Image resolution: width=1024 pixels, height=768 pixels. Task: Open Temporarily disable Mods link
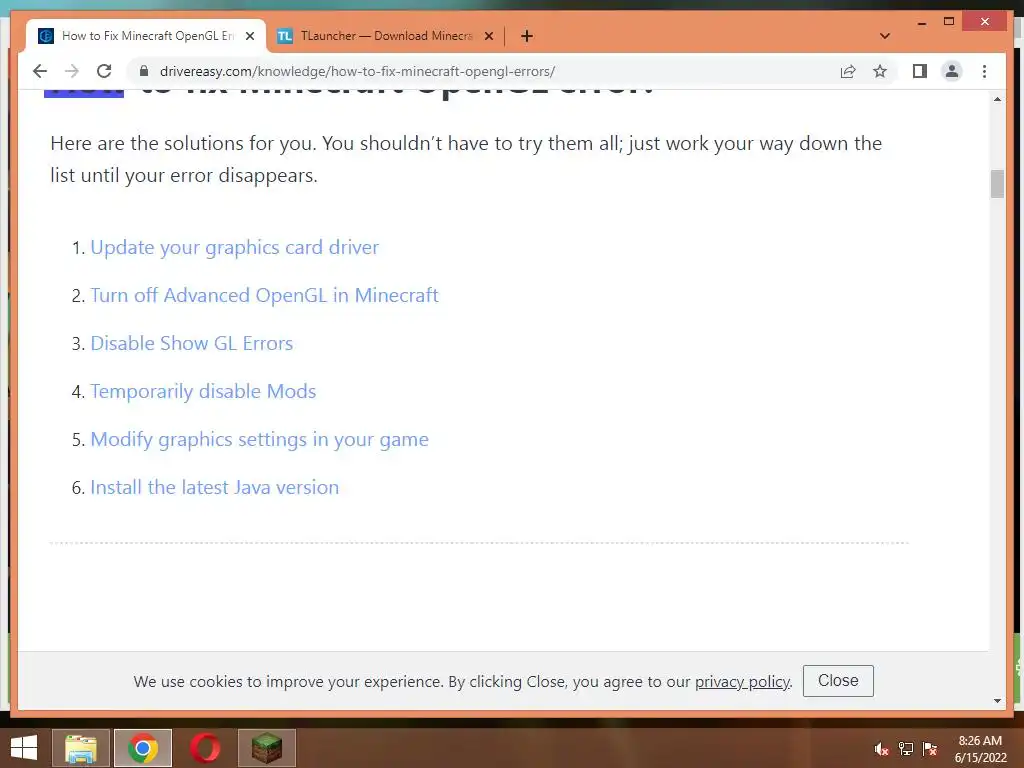(x=203, y=391)
